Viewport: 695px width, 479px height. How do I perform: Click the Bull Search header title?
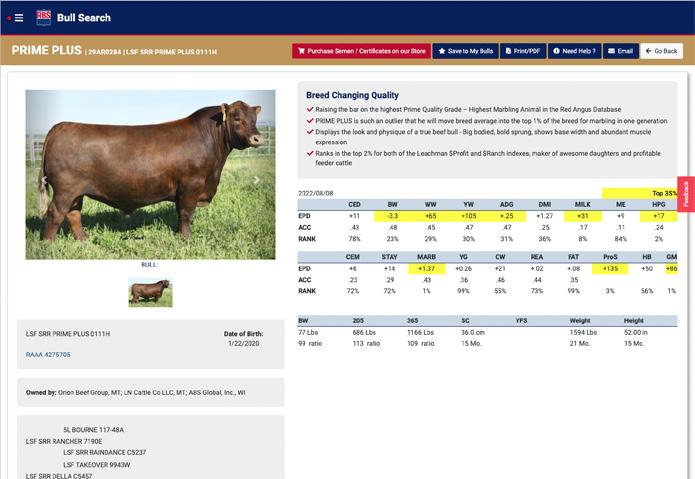point(84,17)
